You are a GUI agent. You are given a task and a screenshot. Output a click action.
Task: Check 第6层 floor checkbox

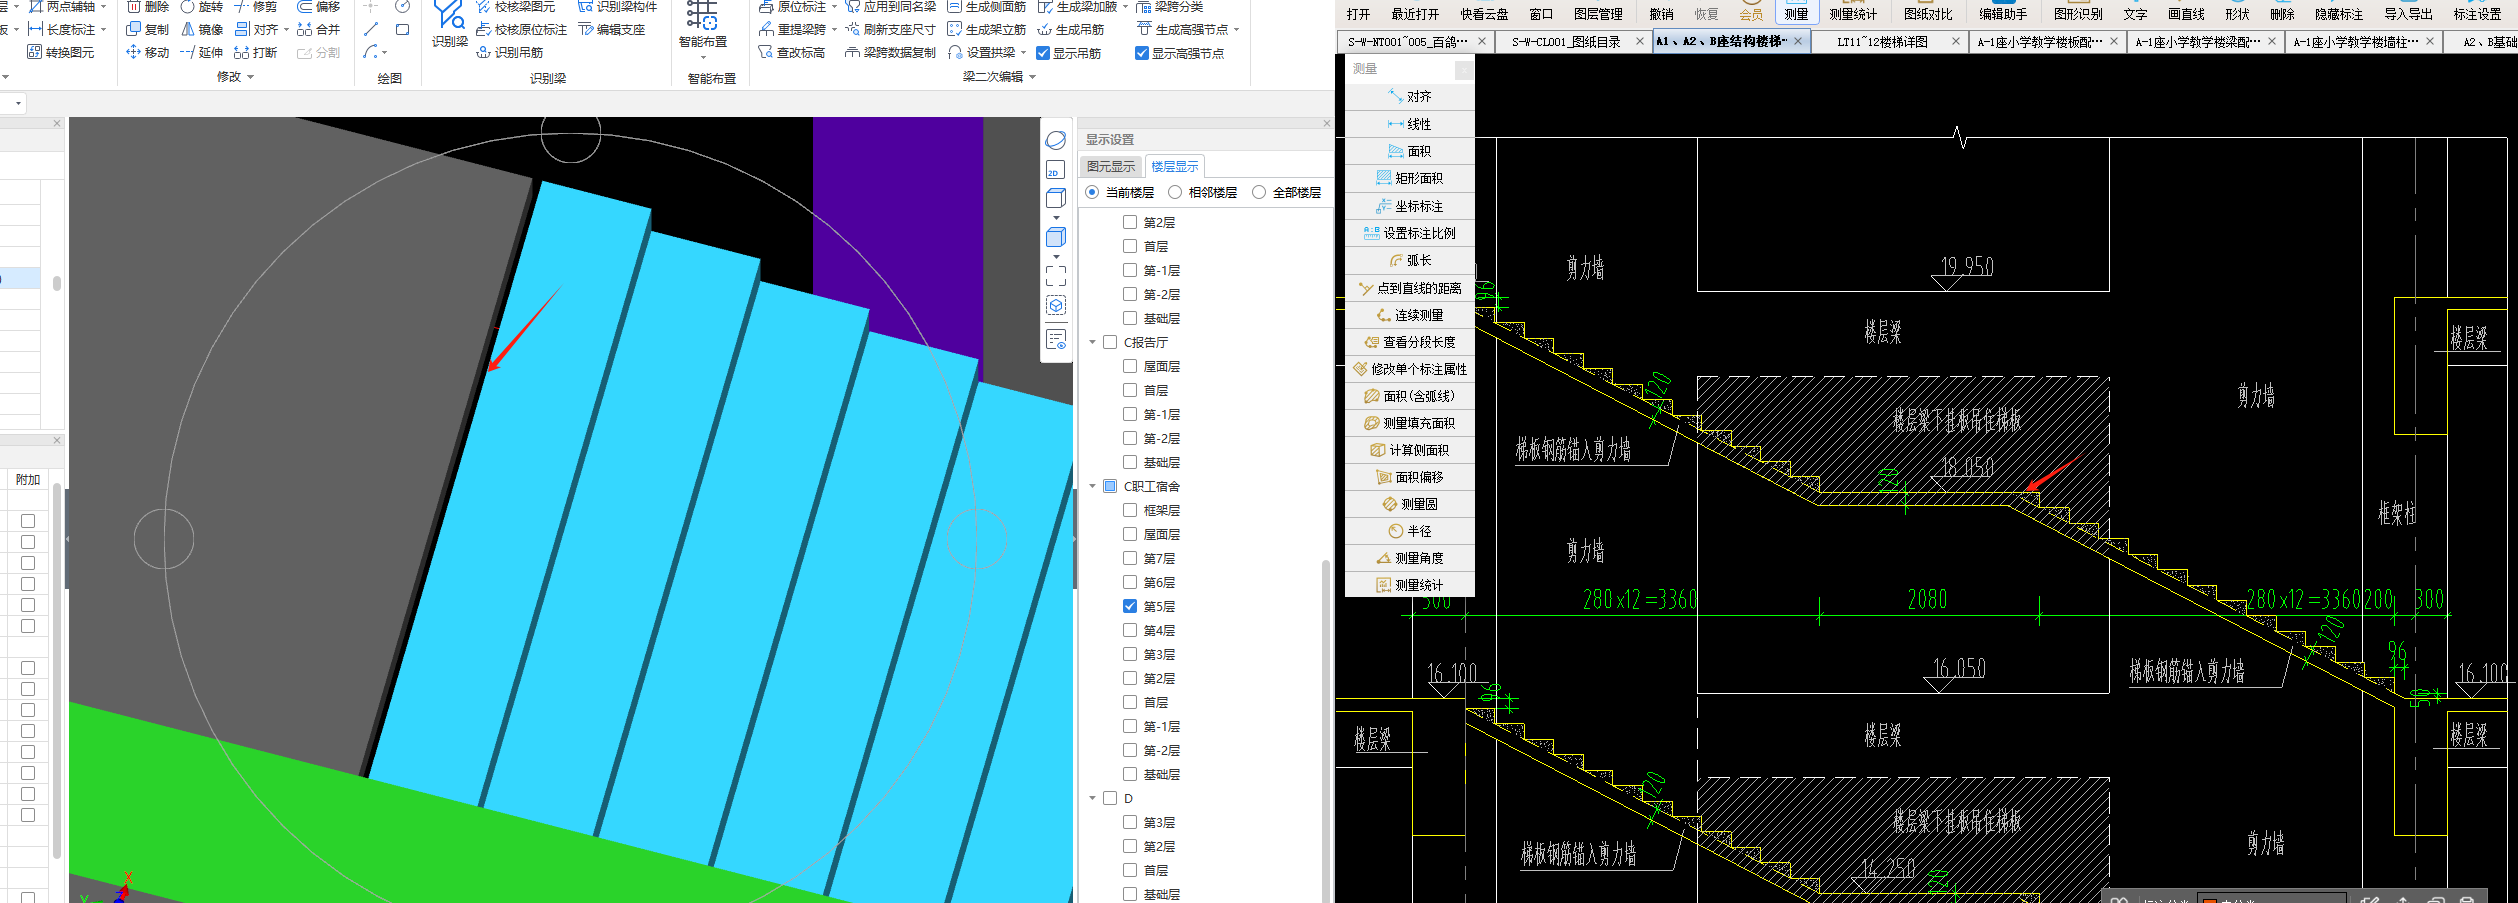click(x=1130, y=582)
